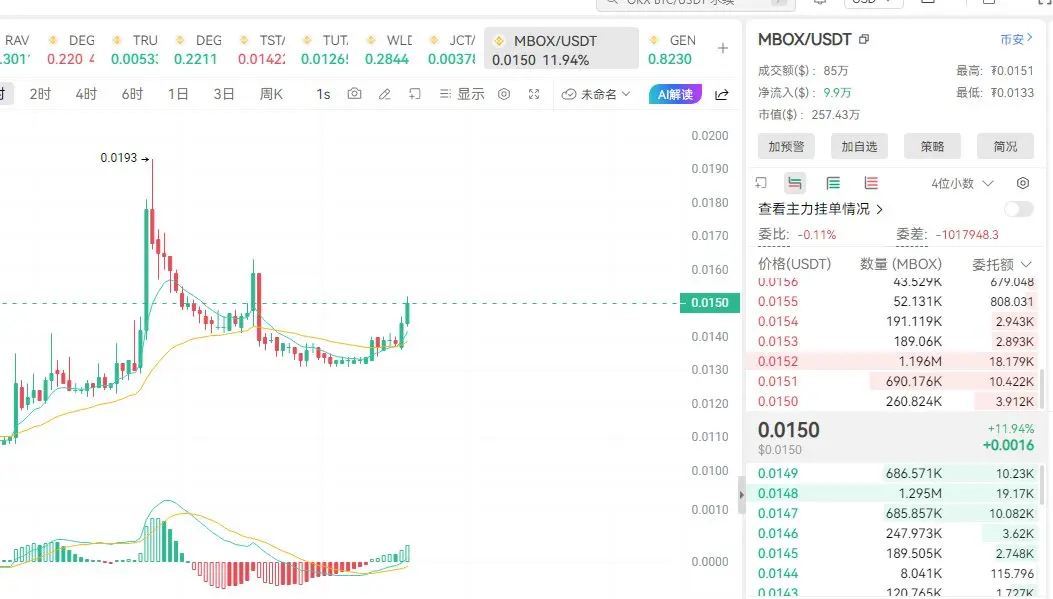
Task: Expand 查看主力挂单情况 details
Action: (x=820, y=209)
